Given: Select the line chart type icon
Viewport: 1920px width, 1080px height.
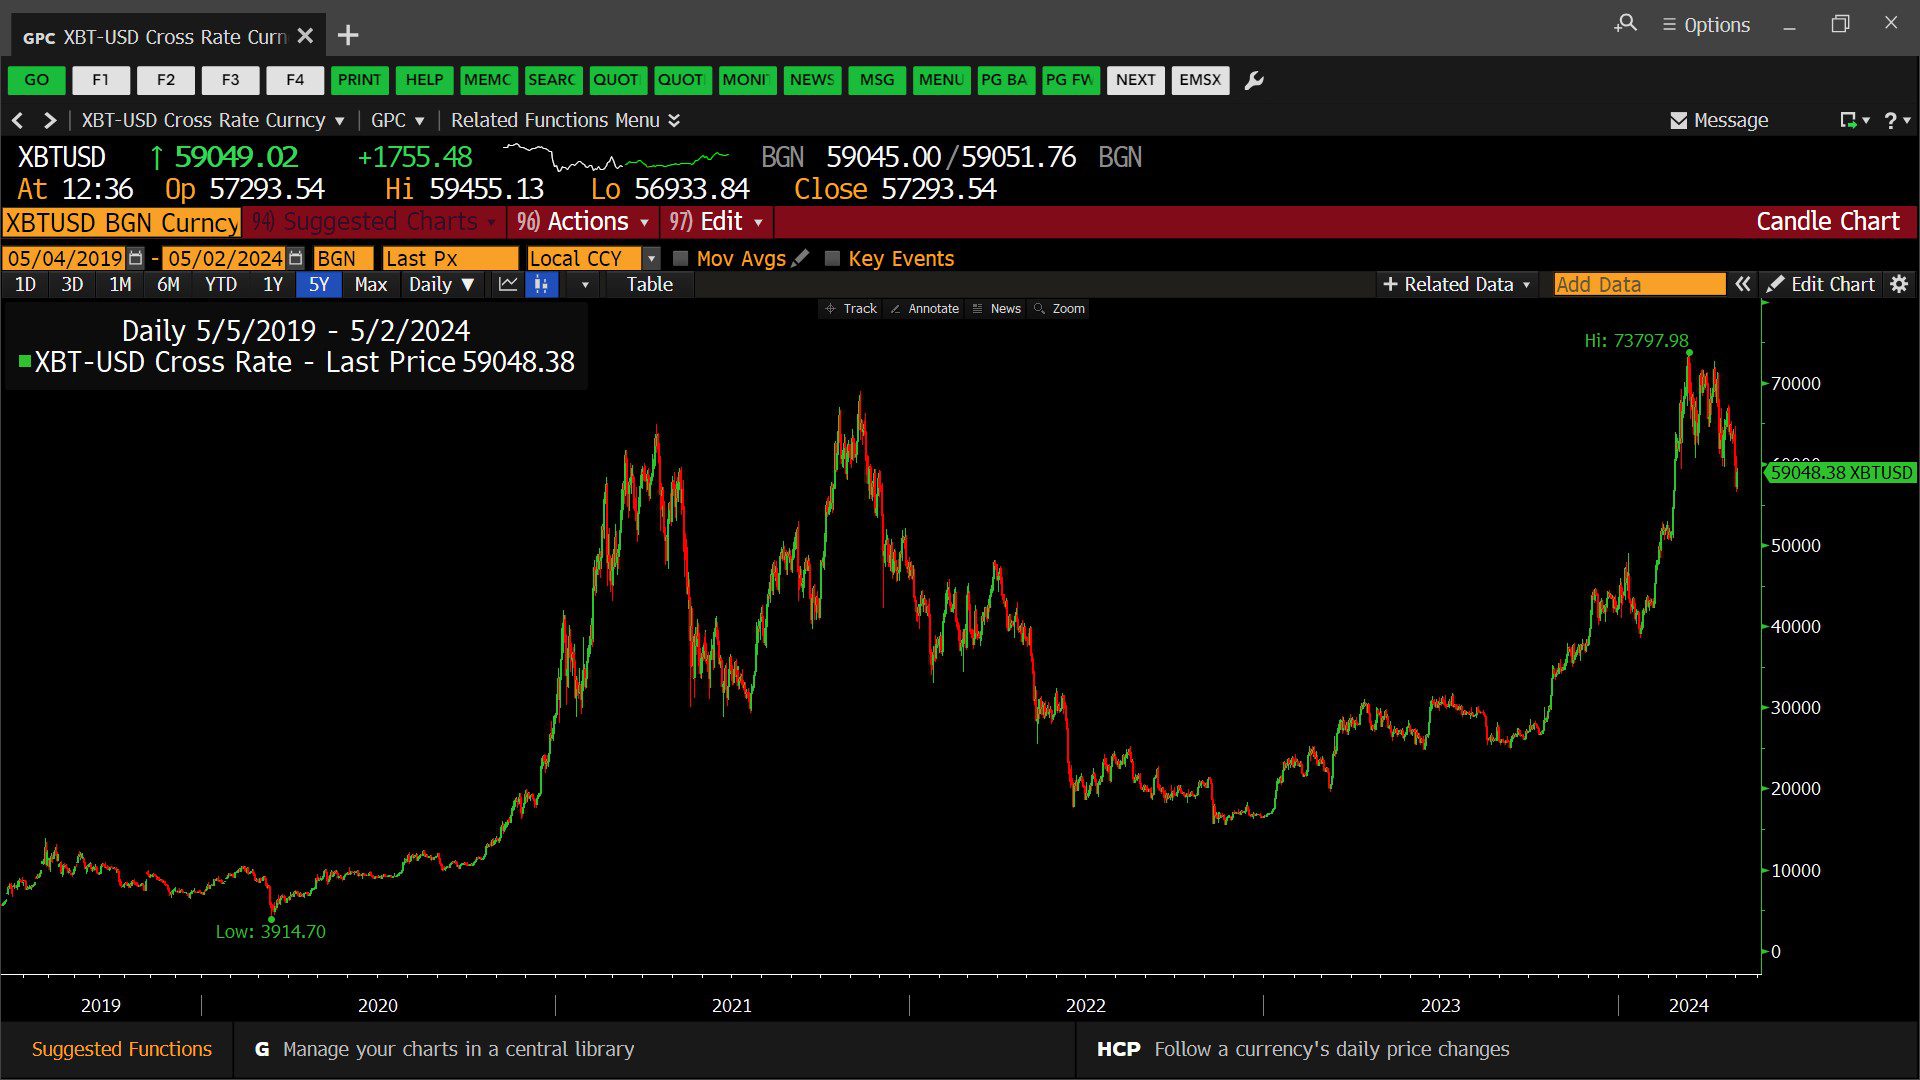Looking at the screenshot, I should click(508, 284).
